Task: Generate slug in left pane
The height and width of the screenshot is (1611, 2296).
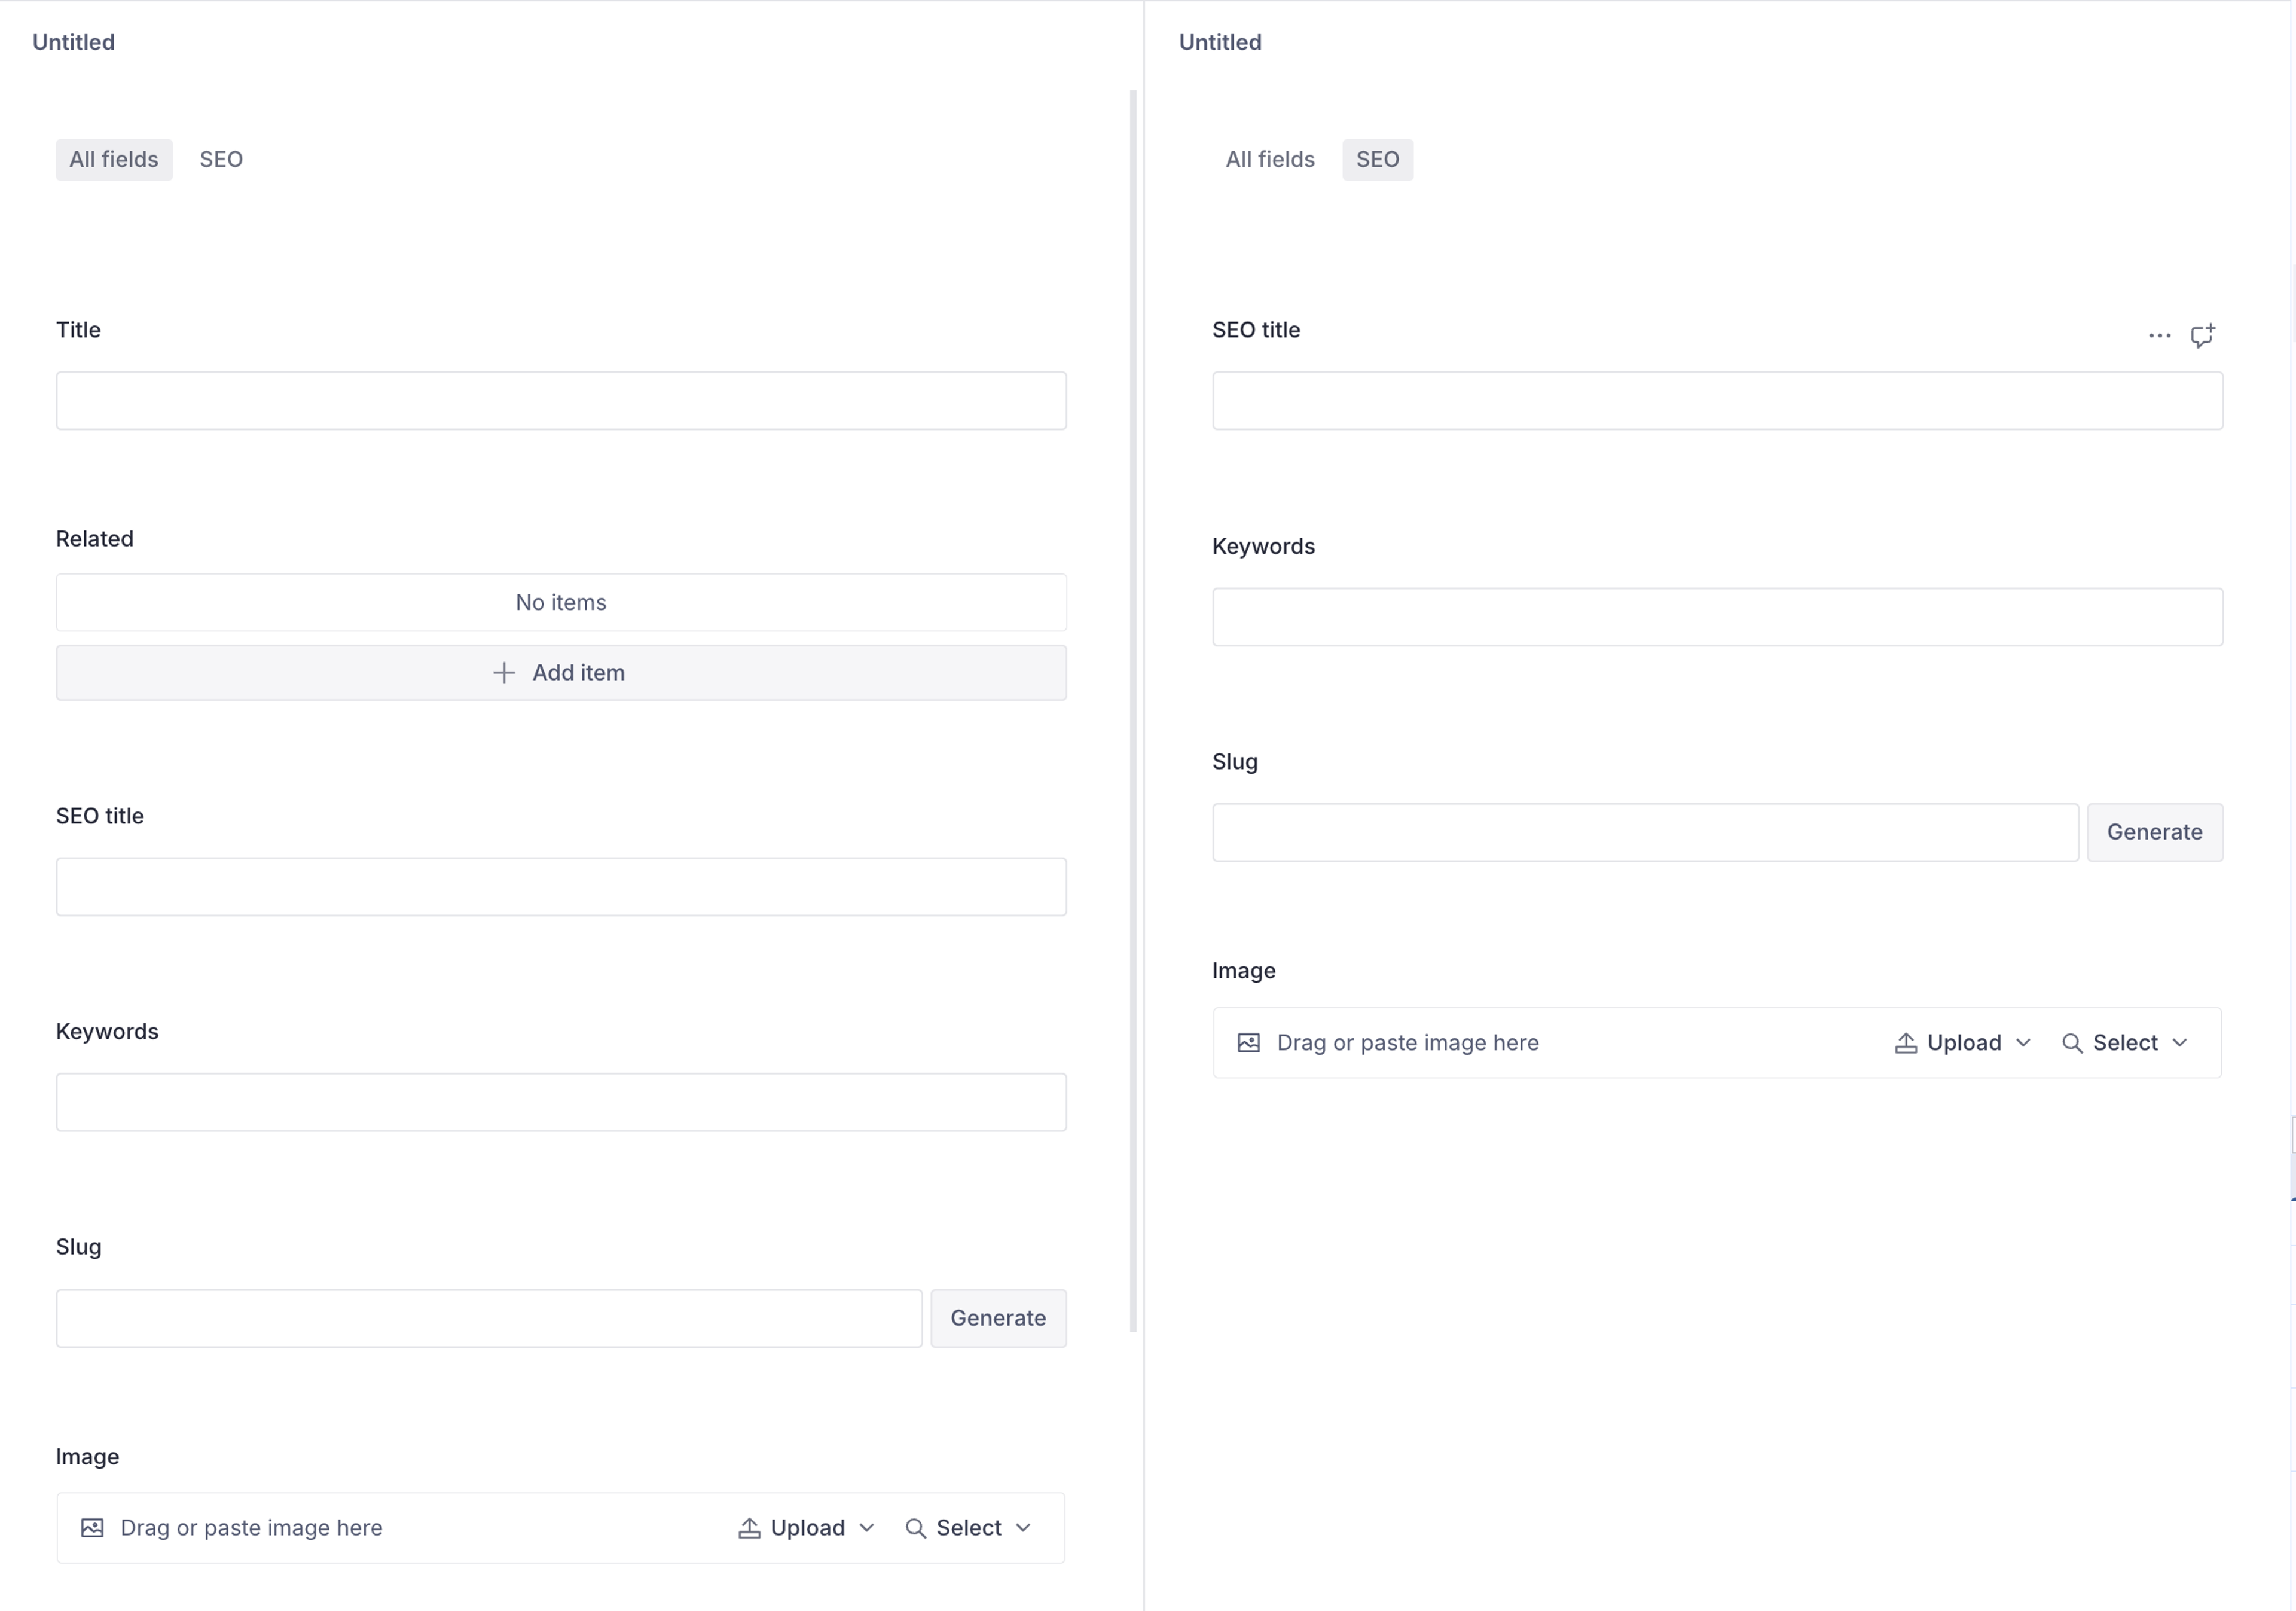Action: pos(998,1319)
